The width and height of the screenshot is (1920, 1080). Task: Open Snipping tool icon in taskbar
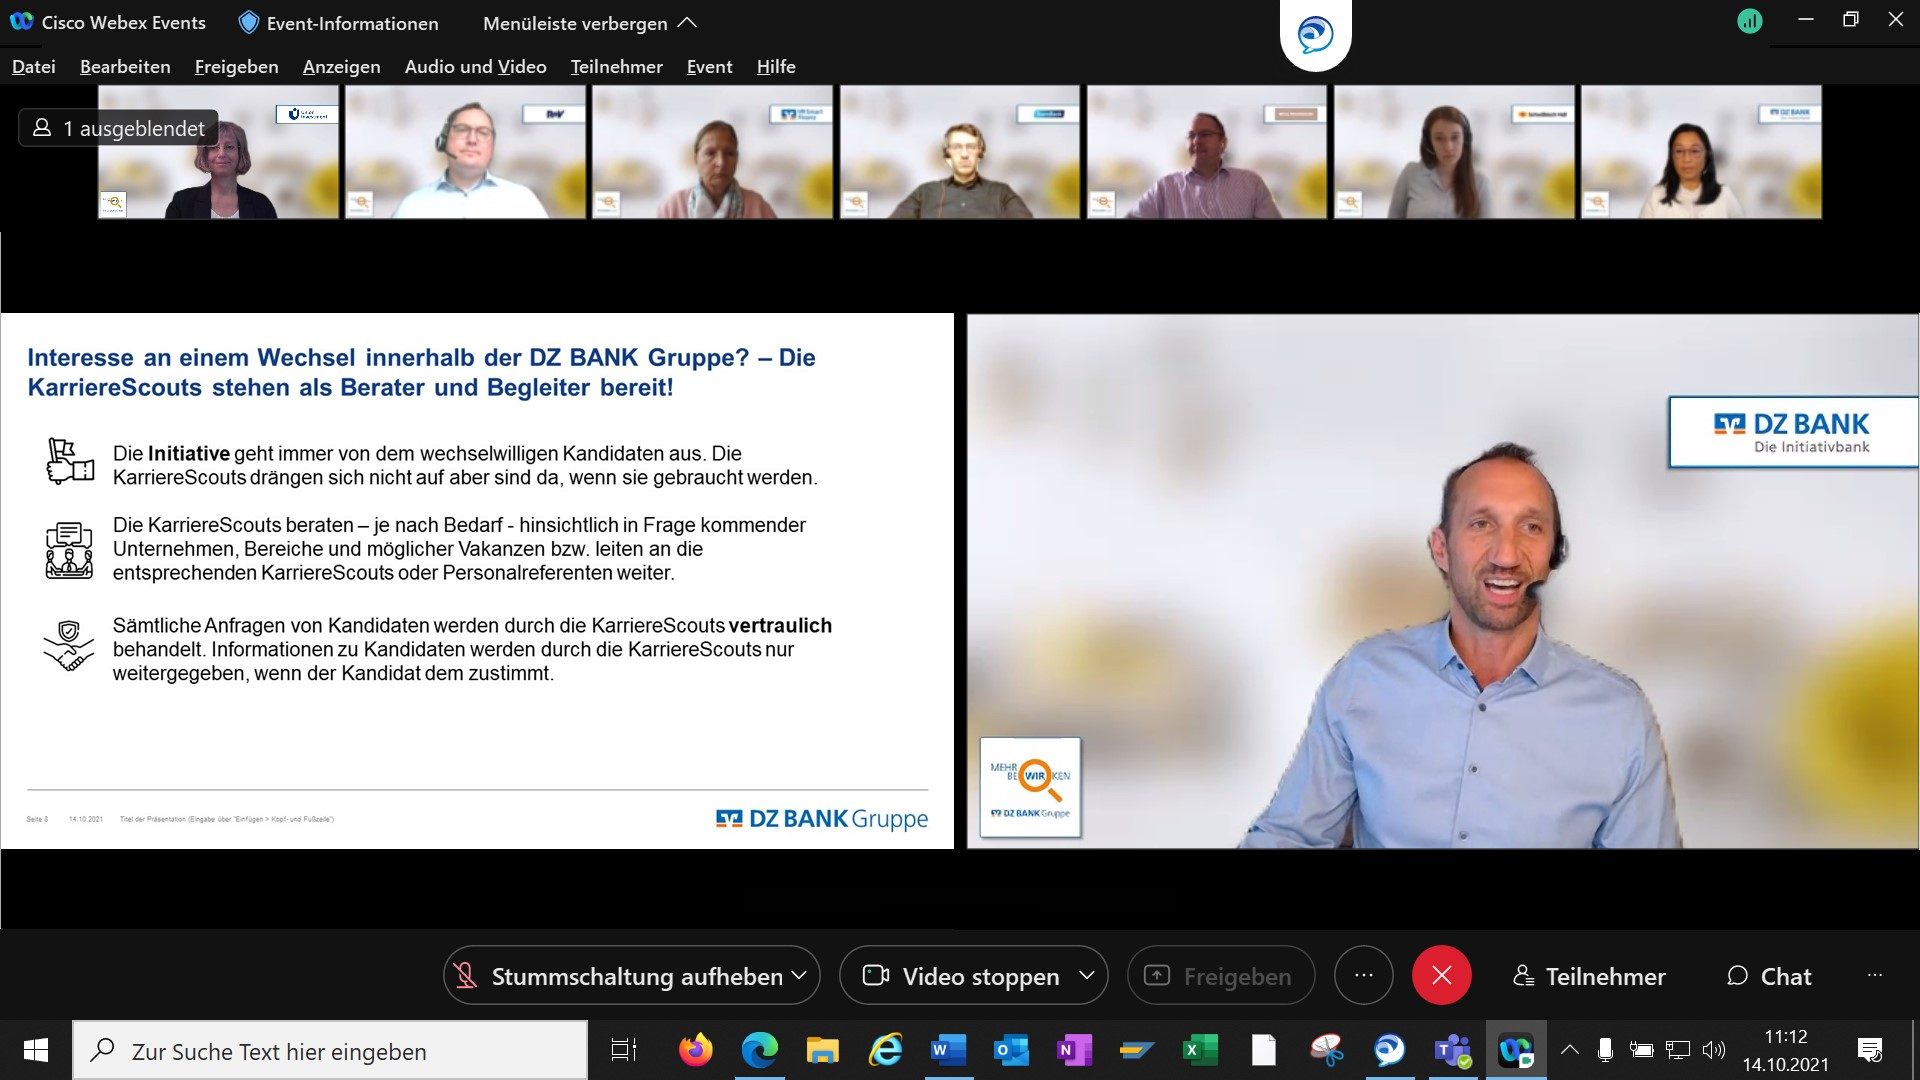(1326, 1050)
